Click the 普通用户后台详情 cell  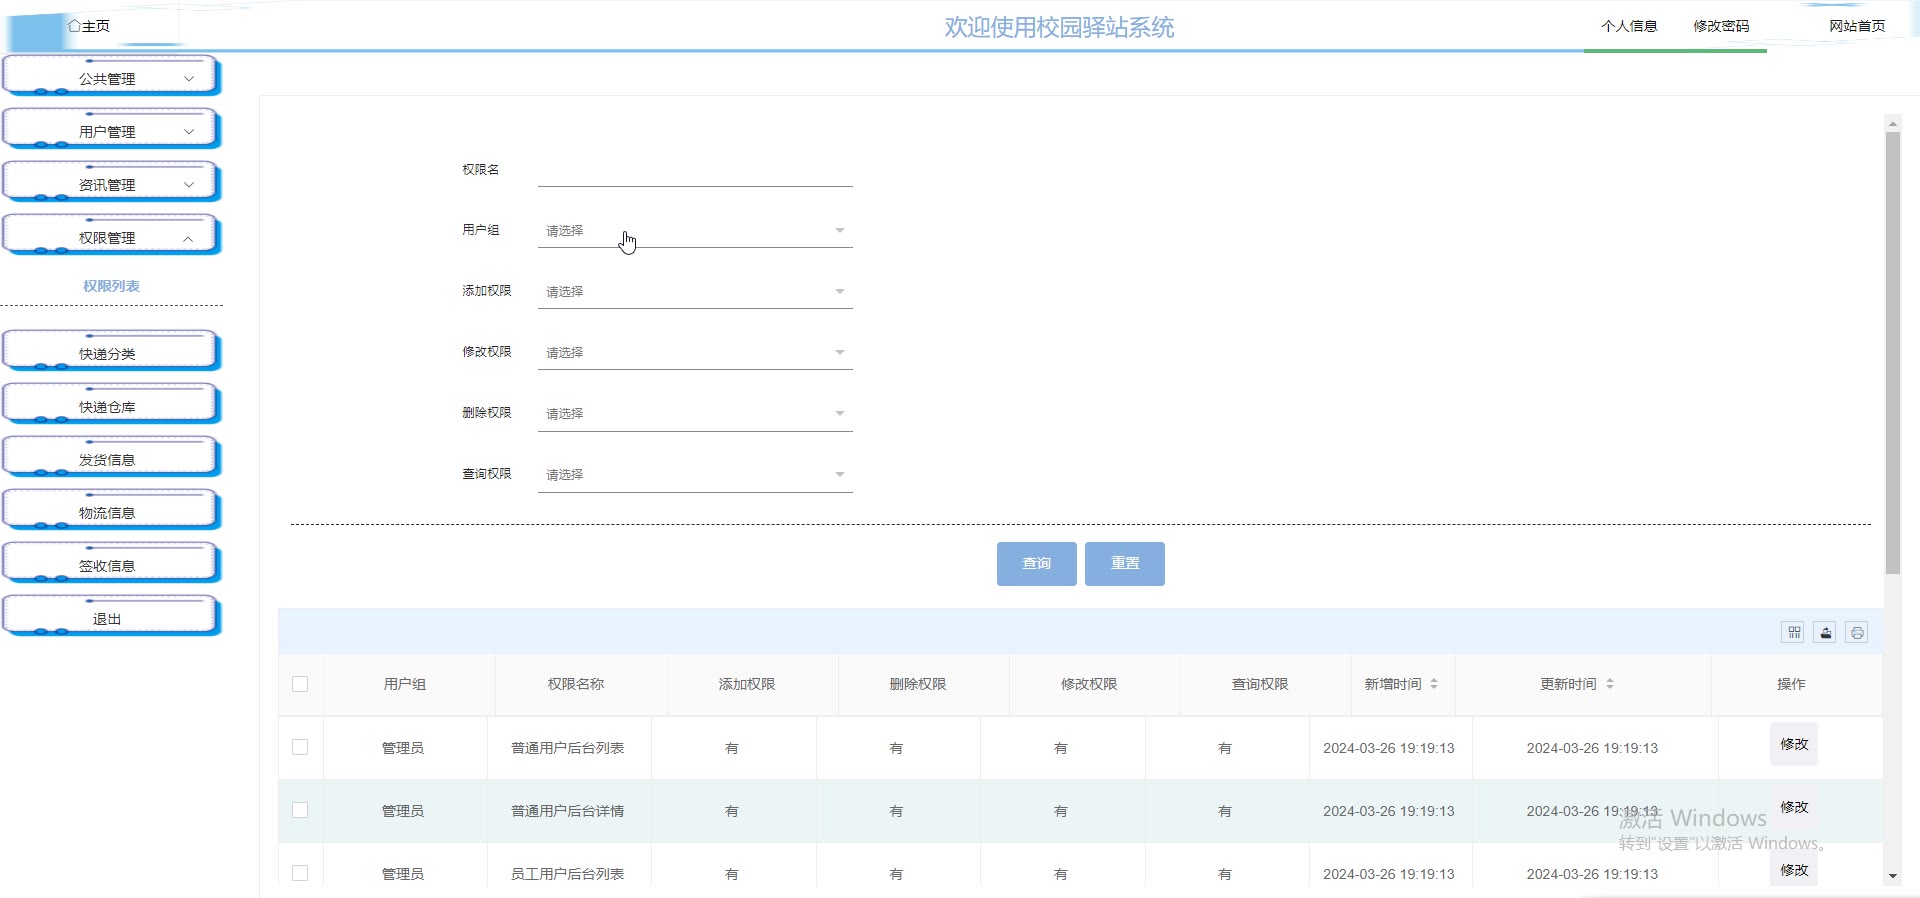pos(568,811)
